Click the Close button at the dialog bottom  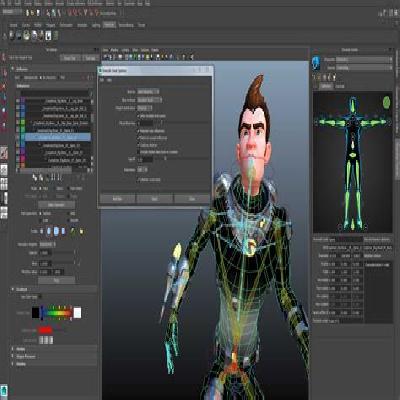(x=192, y=199)
